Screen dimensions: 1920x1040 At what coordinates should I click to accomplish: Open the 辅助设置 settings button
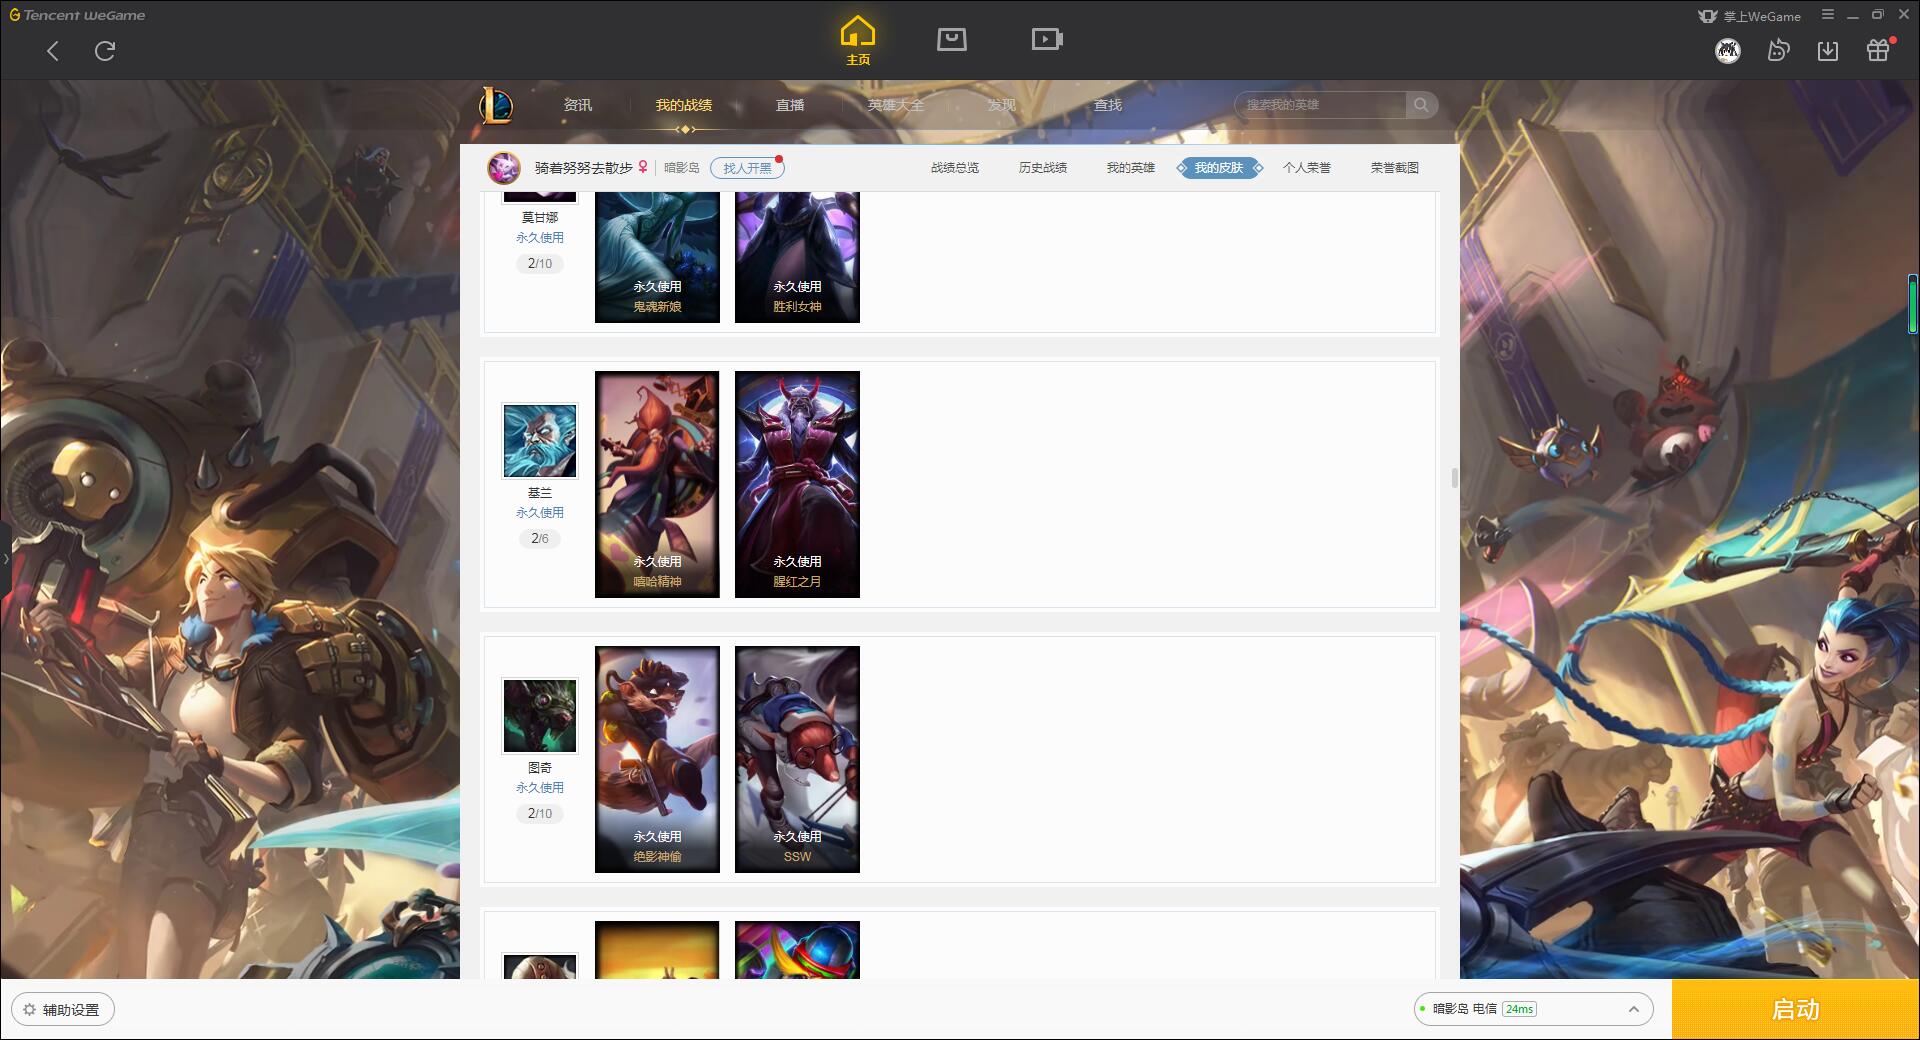coord(63,1010)
